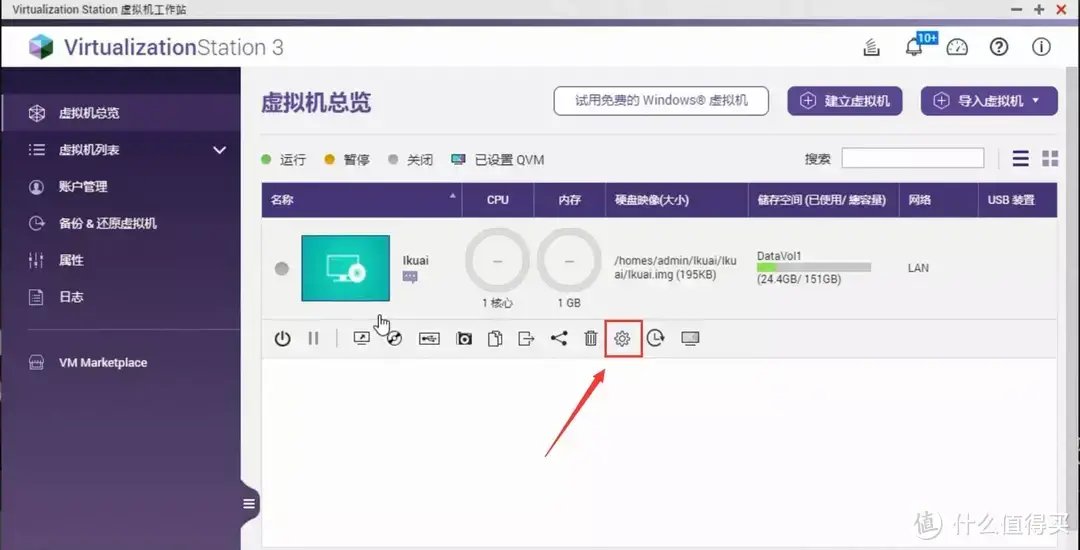Click the 关闭 grey legend item

[411, 160]
